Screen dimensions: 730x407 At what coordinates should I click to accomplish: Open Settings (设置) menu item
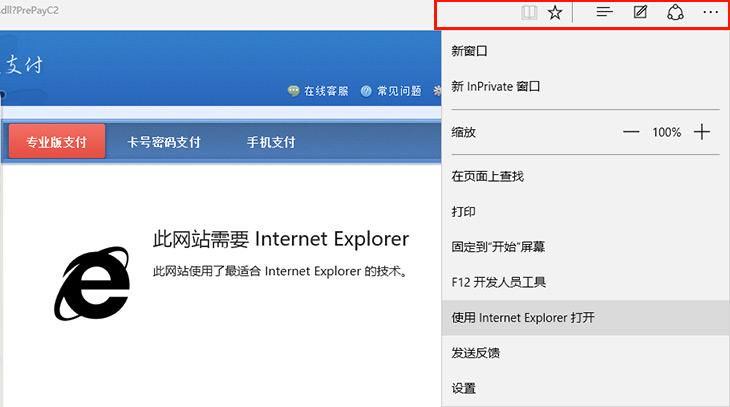pyautogui.click(x=585, y=388)
